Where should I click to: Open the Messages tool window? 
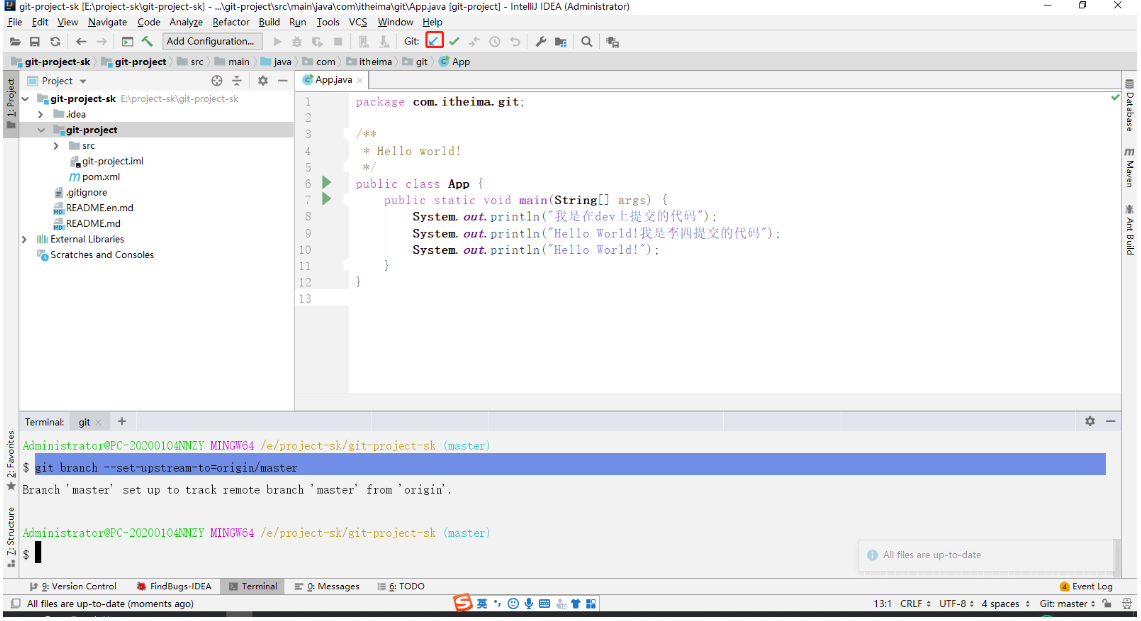click(x=327, y=587)
